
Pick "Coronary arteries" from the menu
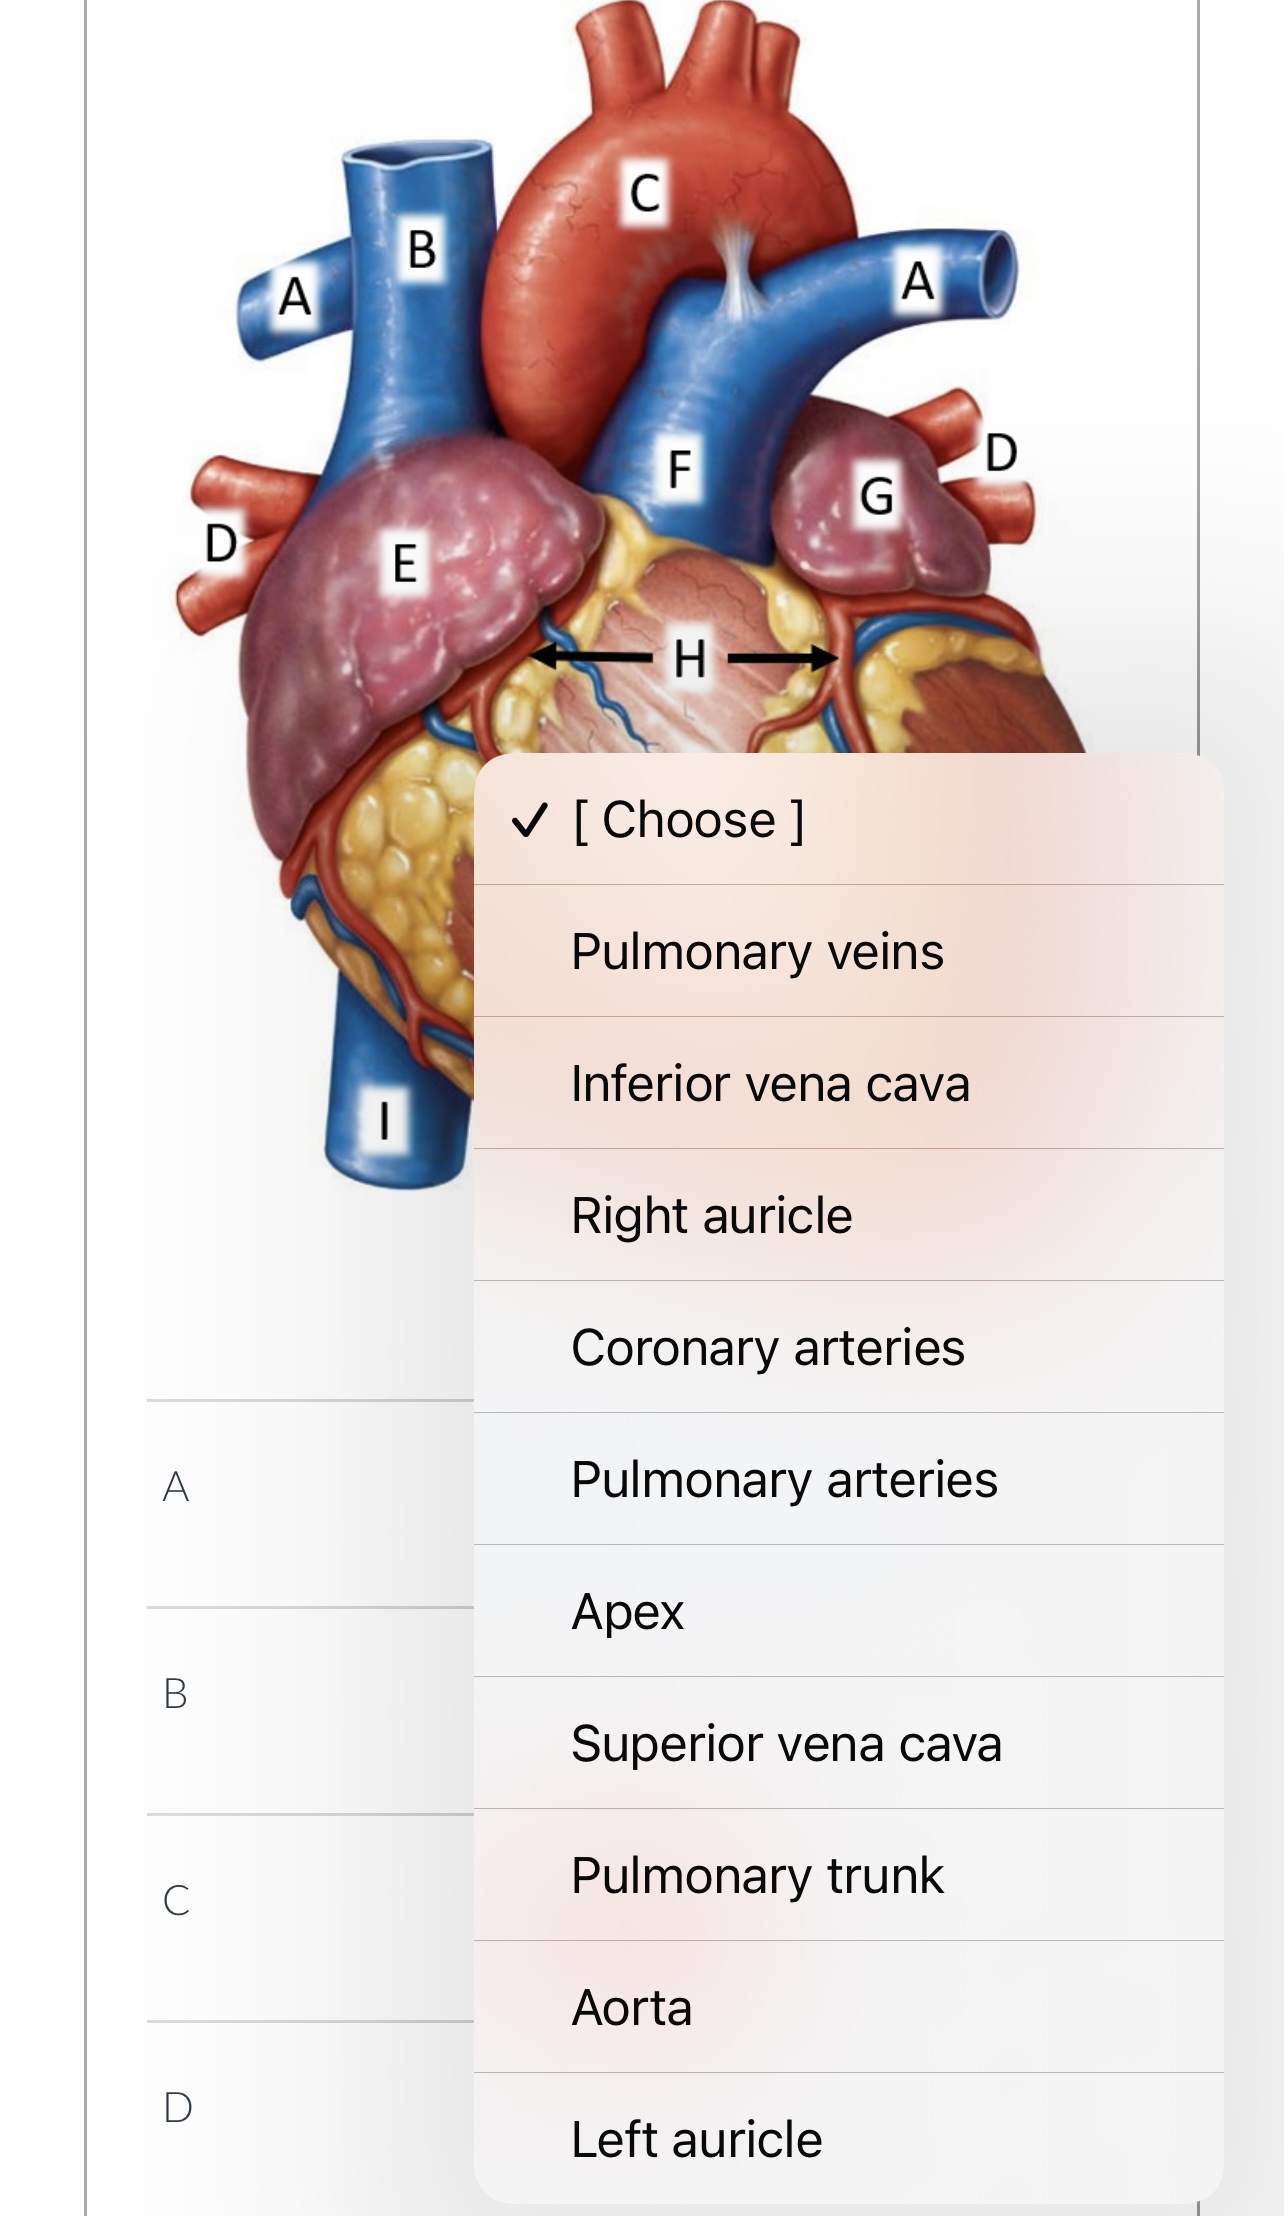[768, 1347]
